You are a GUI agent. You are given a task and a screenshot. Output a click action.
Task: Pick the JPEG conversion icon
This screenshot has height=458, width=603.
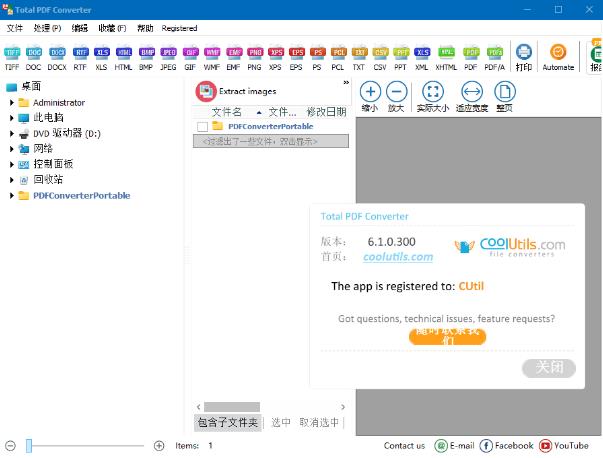[168, 58]
